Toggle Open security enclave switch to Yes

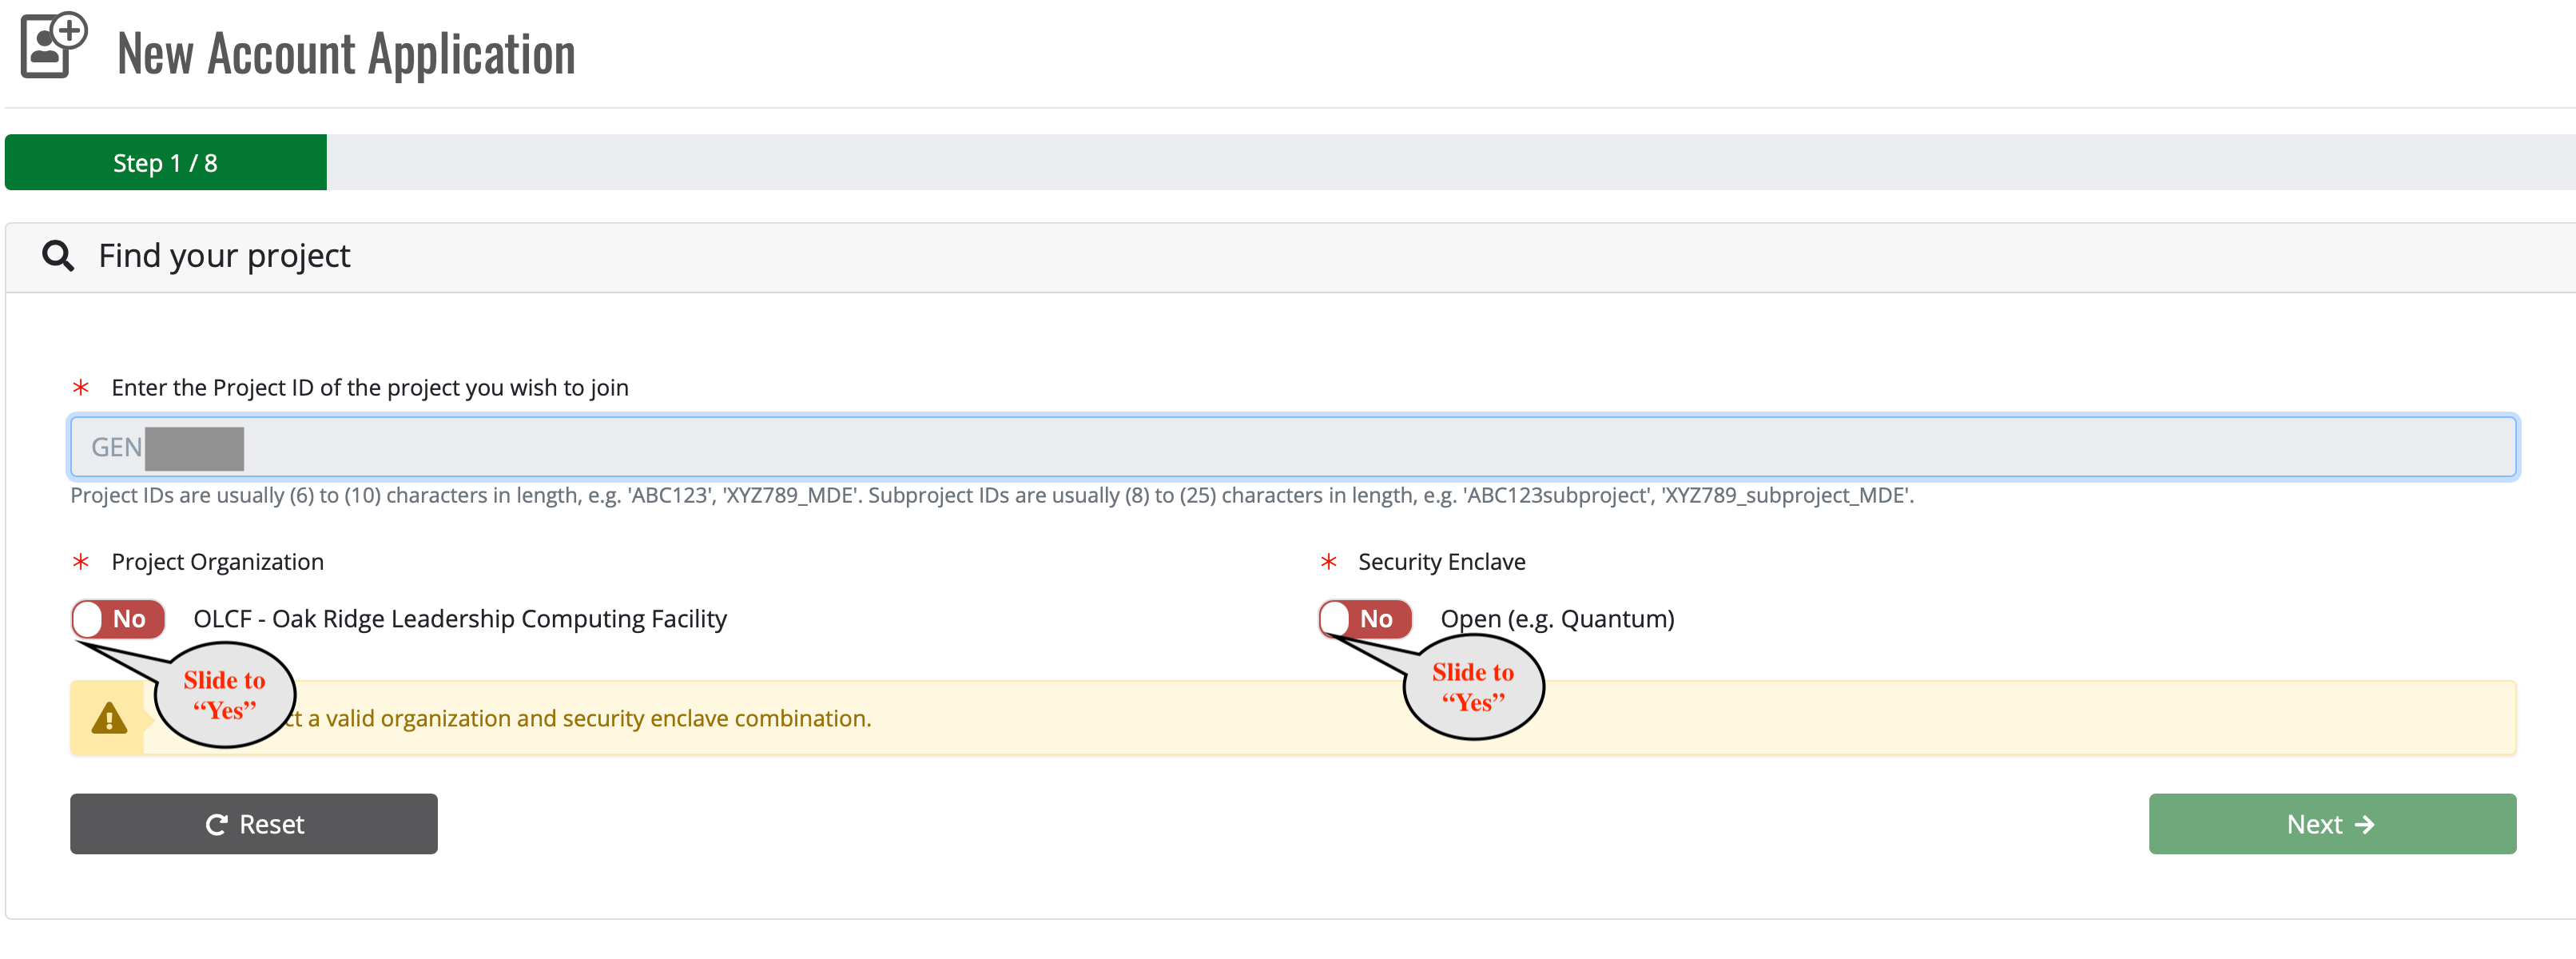click(x=1365, y=619)
